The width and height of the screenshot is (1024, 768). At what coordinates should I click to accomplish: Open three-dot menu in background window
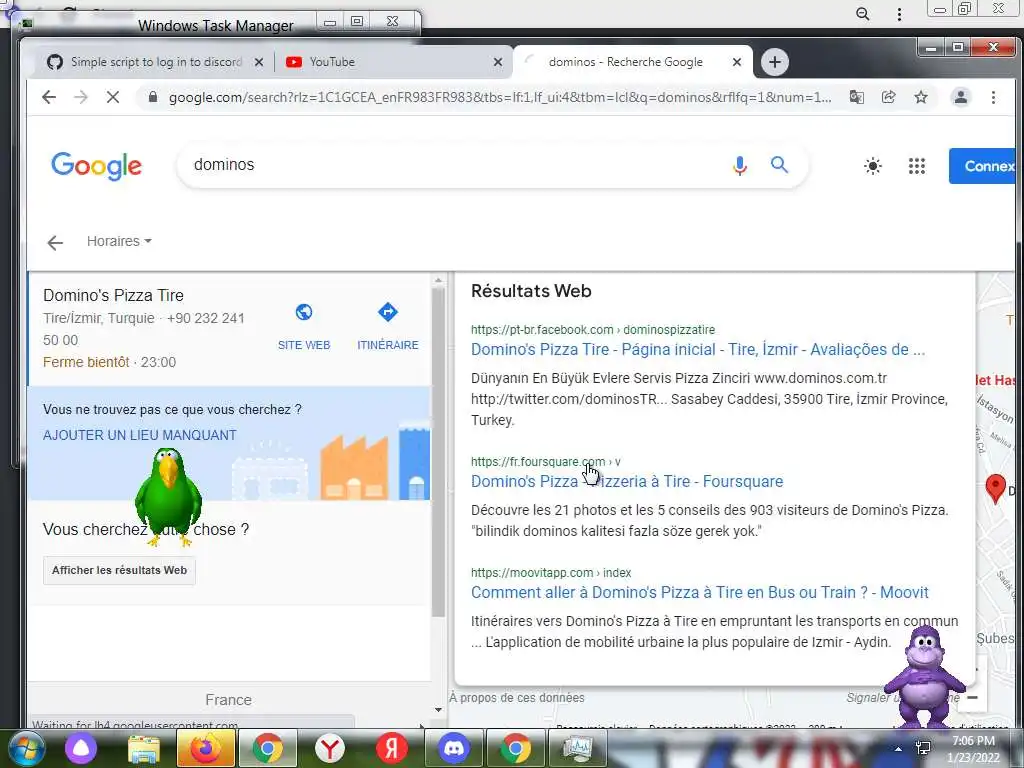(899, 14)
